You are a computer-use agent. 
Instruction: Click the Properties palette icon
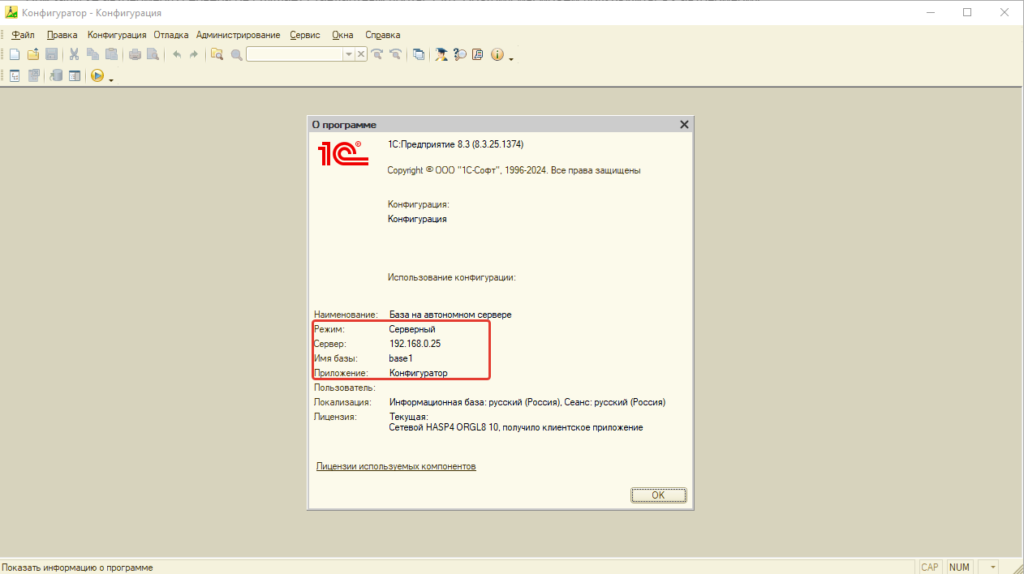(74, 76)
